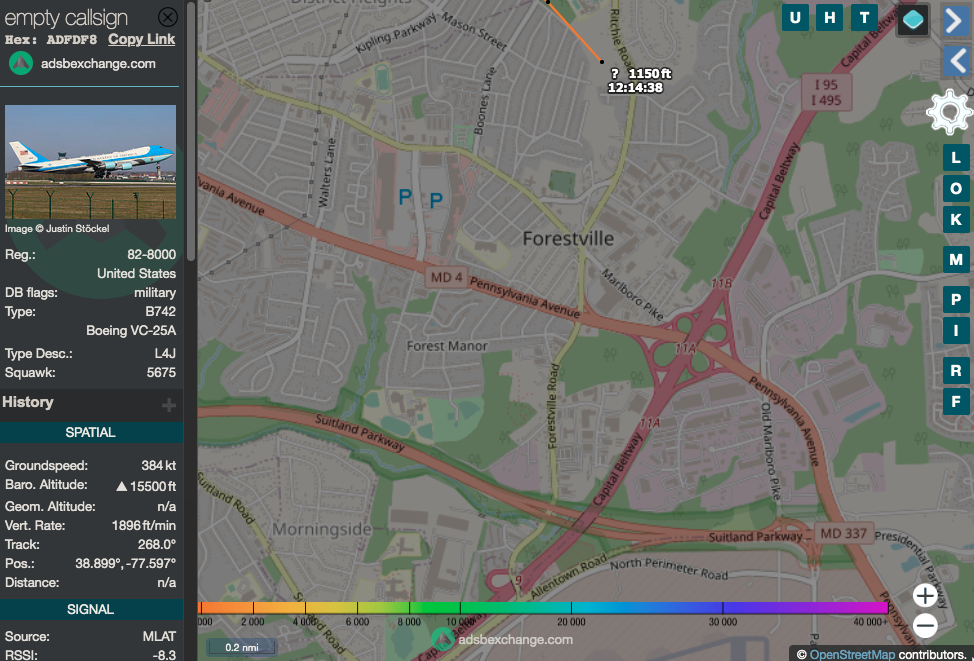Toggle the K map option button
Viewport: 974px width, 661px height.
pos(956,220)
